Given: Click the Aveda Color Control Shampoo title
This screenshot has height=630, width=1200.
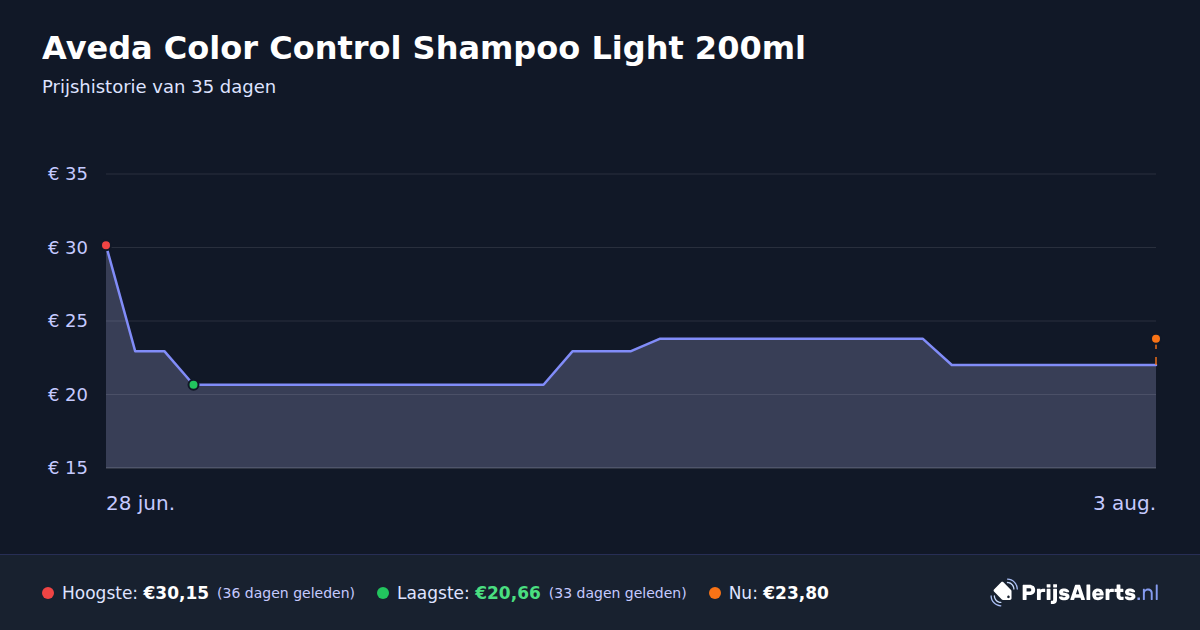Looking at the screenshot, I should pos(423,48).
